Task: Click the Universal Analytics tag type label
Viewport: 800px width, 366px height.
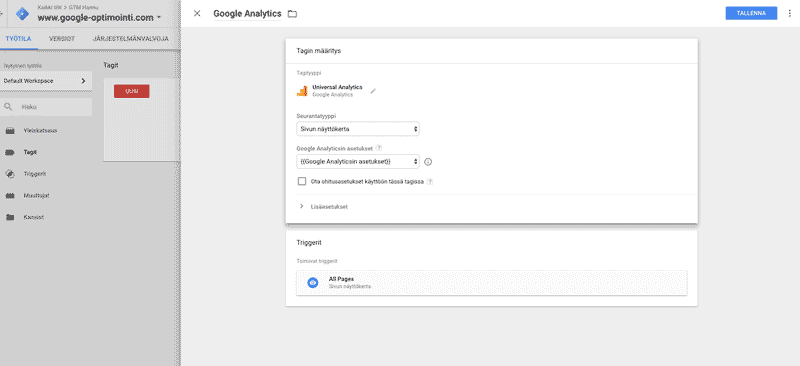Action: point(337,87)
